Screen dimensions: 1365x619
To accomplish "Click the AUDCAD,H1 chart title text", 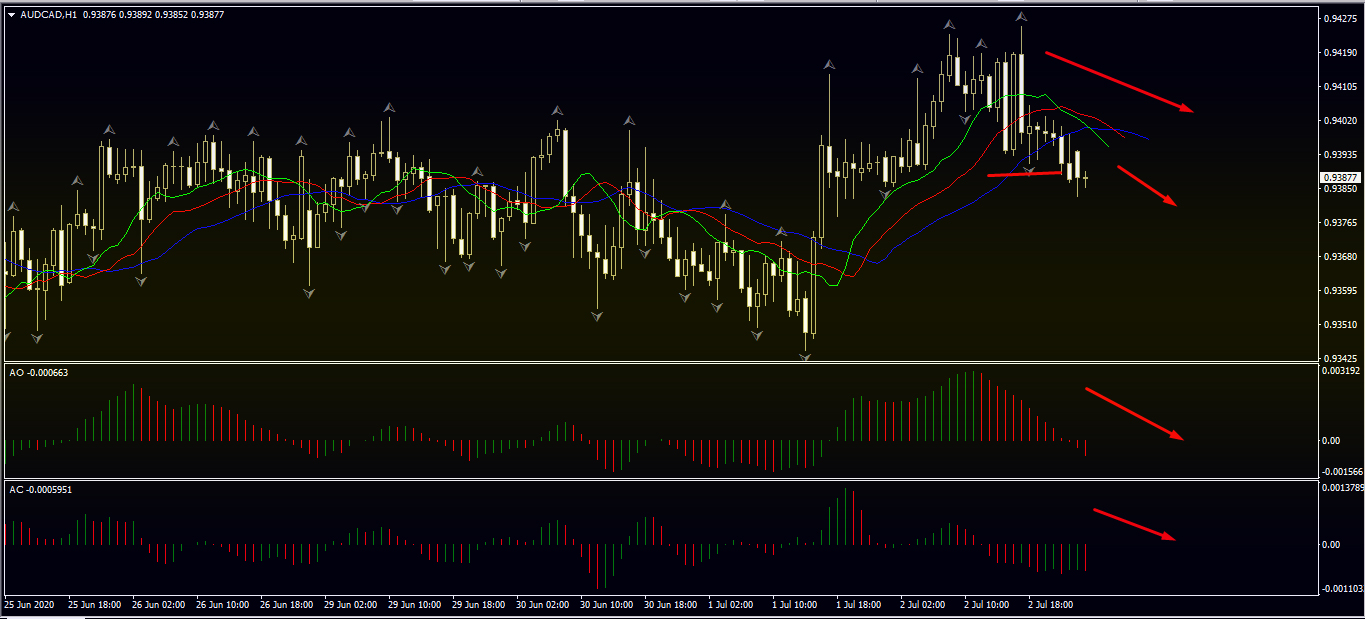I will click(48, 15).
